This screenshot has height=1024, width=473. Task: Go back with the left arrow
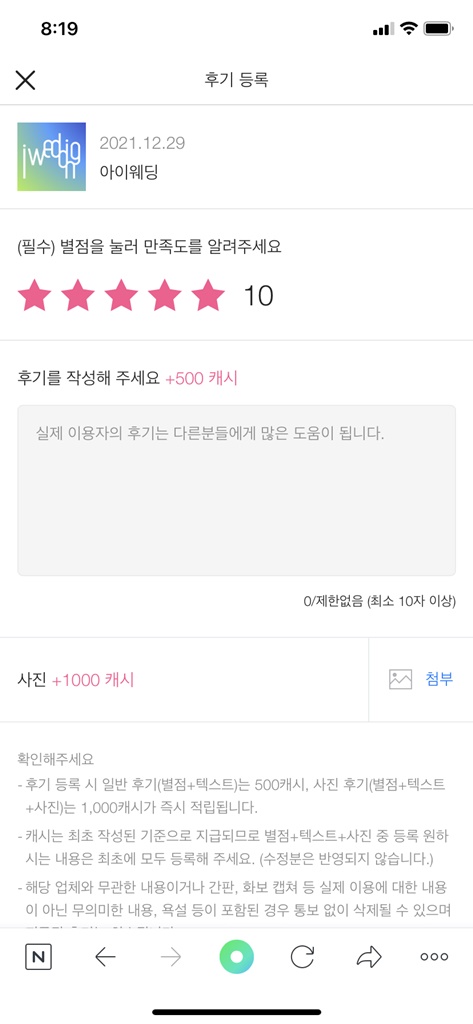pos(105,957)
